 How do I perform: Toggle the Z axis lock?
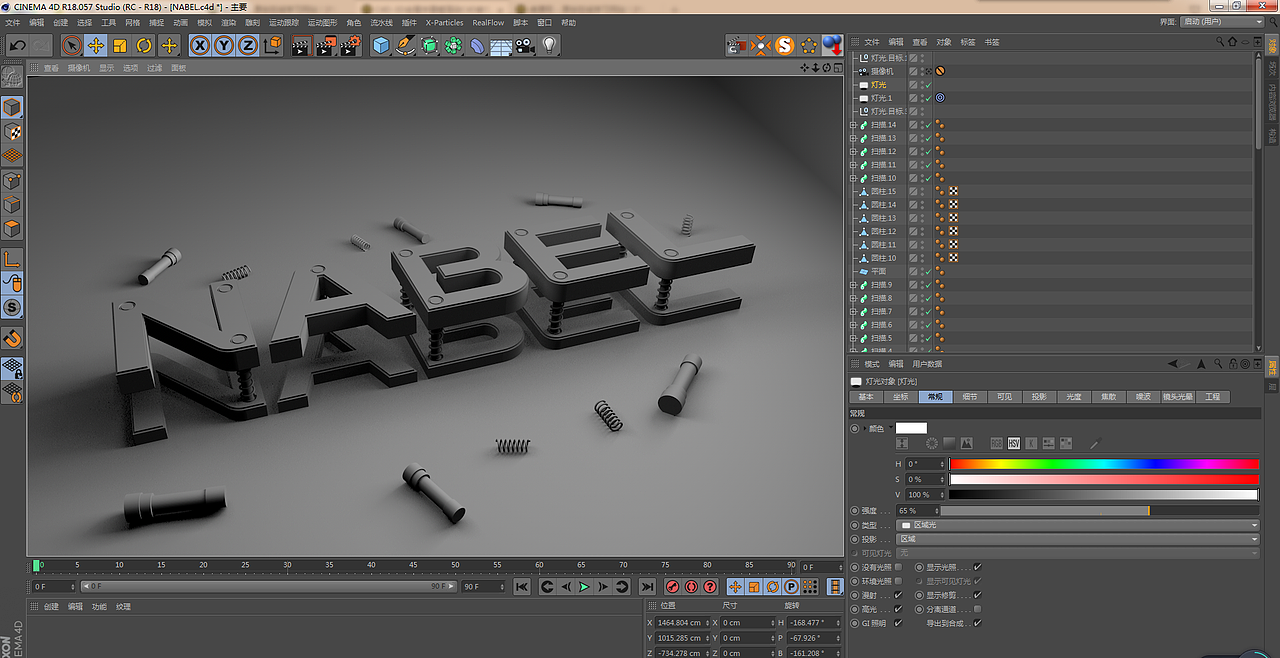248,45
